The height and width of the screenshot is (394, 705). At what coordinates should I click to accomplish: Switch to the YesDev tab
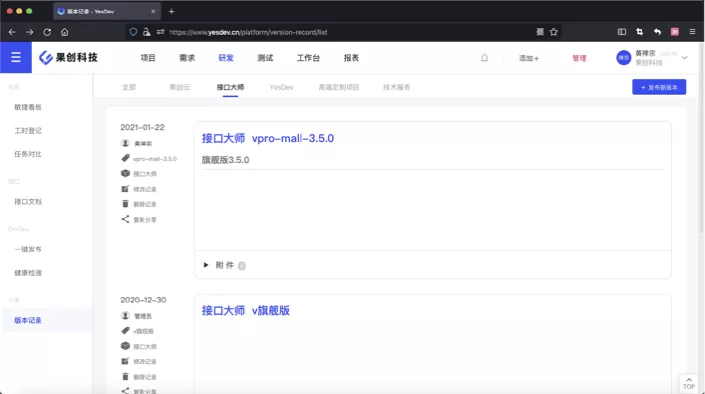pyautogui.click(x=281, y=87)
